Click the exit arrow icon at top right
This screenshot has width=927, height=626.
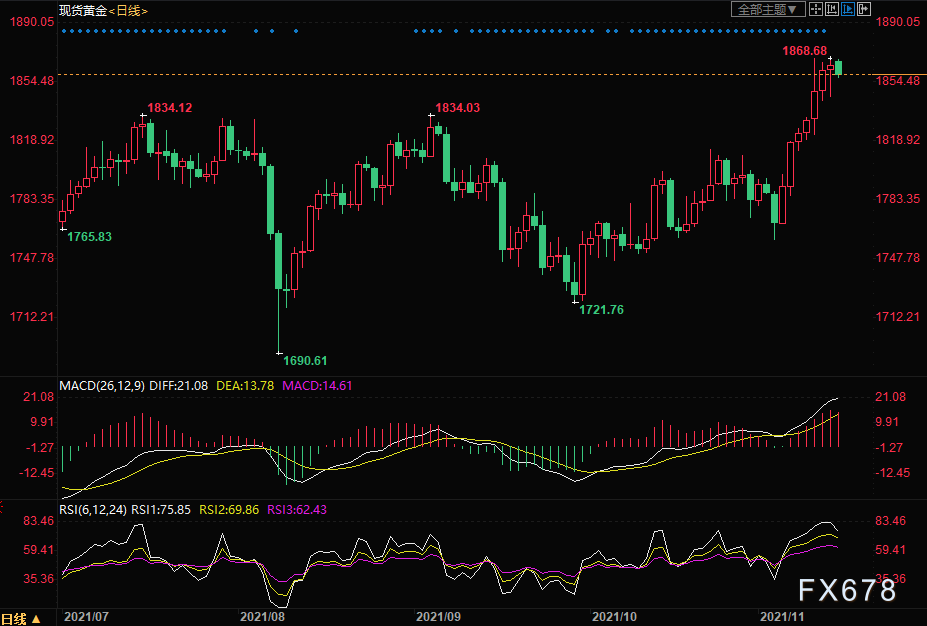point(864,9)
